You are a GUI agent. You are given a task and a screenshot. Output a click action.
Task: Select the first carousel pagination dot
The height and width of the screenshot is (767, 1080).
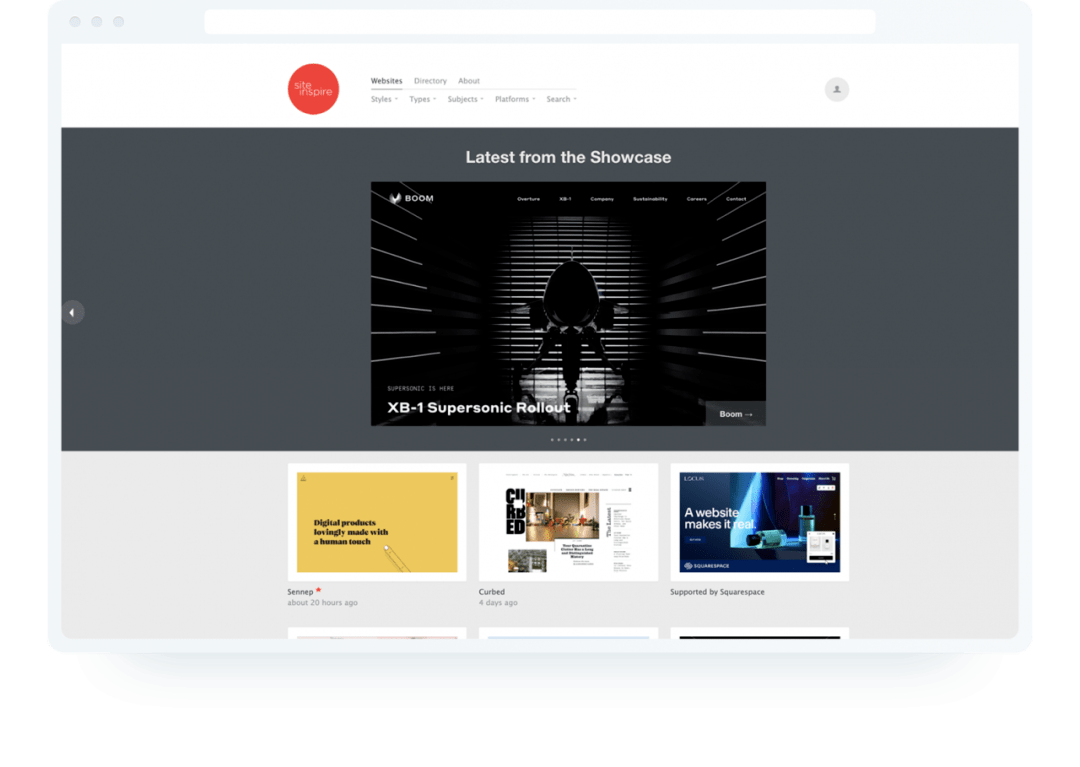(552, 439)
